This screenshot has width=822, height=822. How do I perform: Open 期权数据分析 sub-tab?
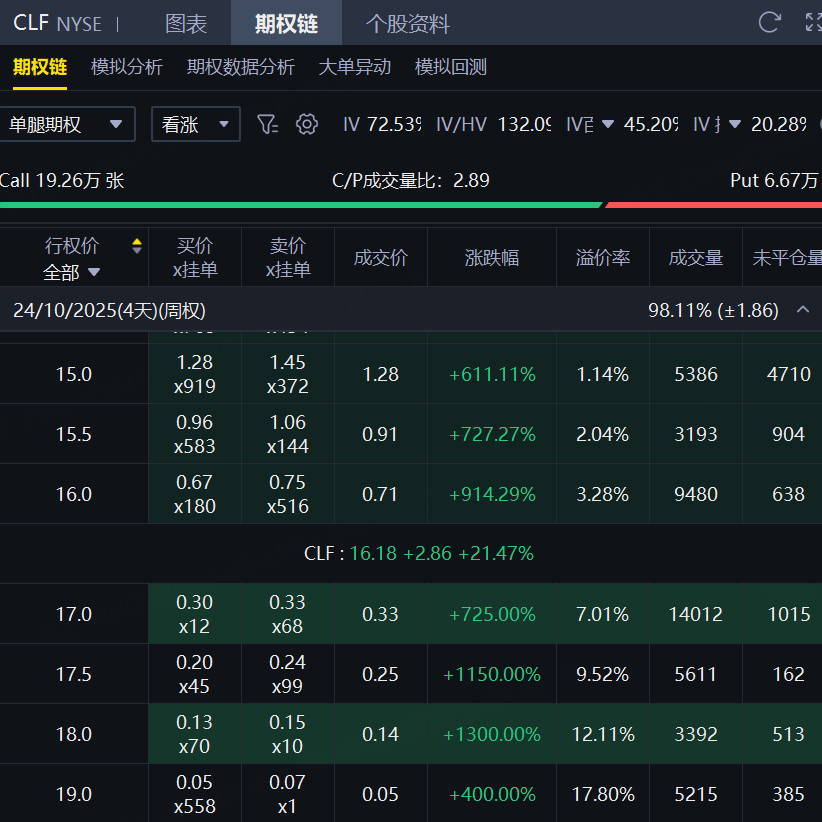(240, 67)
